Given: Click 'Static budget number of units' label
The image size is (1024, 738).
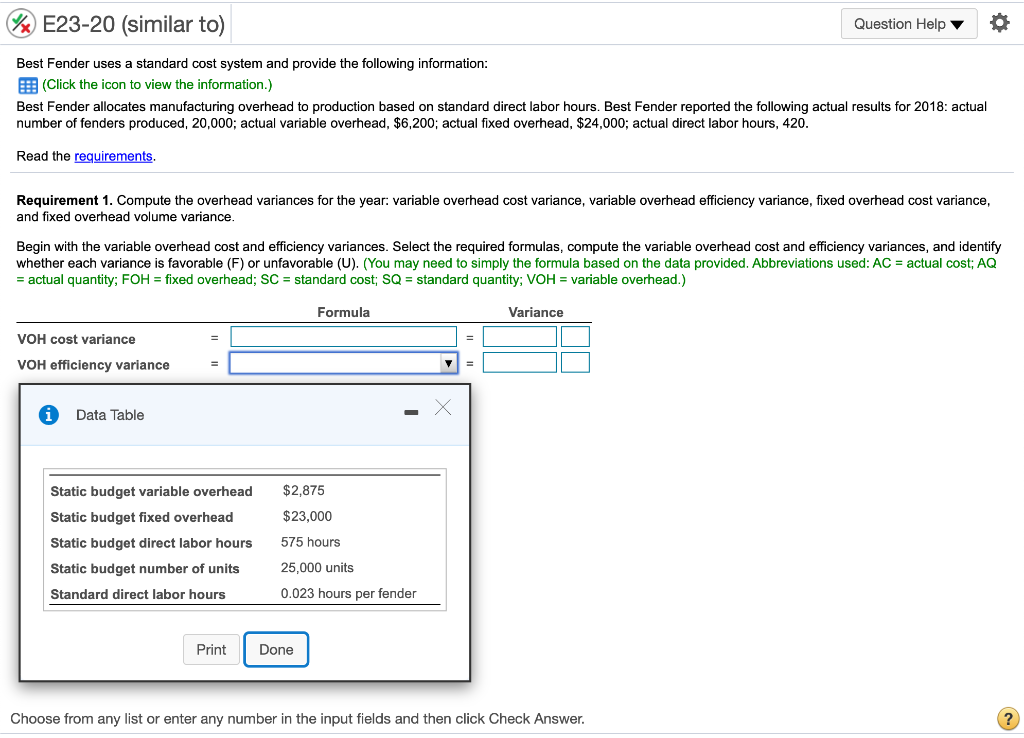Looking at the screenshot, I should tap(145, 569).
